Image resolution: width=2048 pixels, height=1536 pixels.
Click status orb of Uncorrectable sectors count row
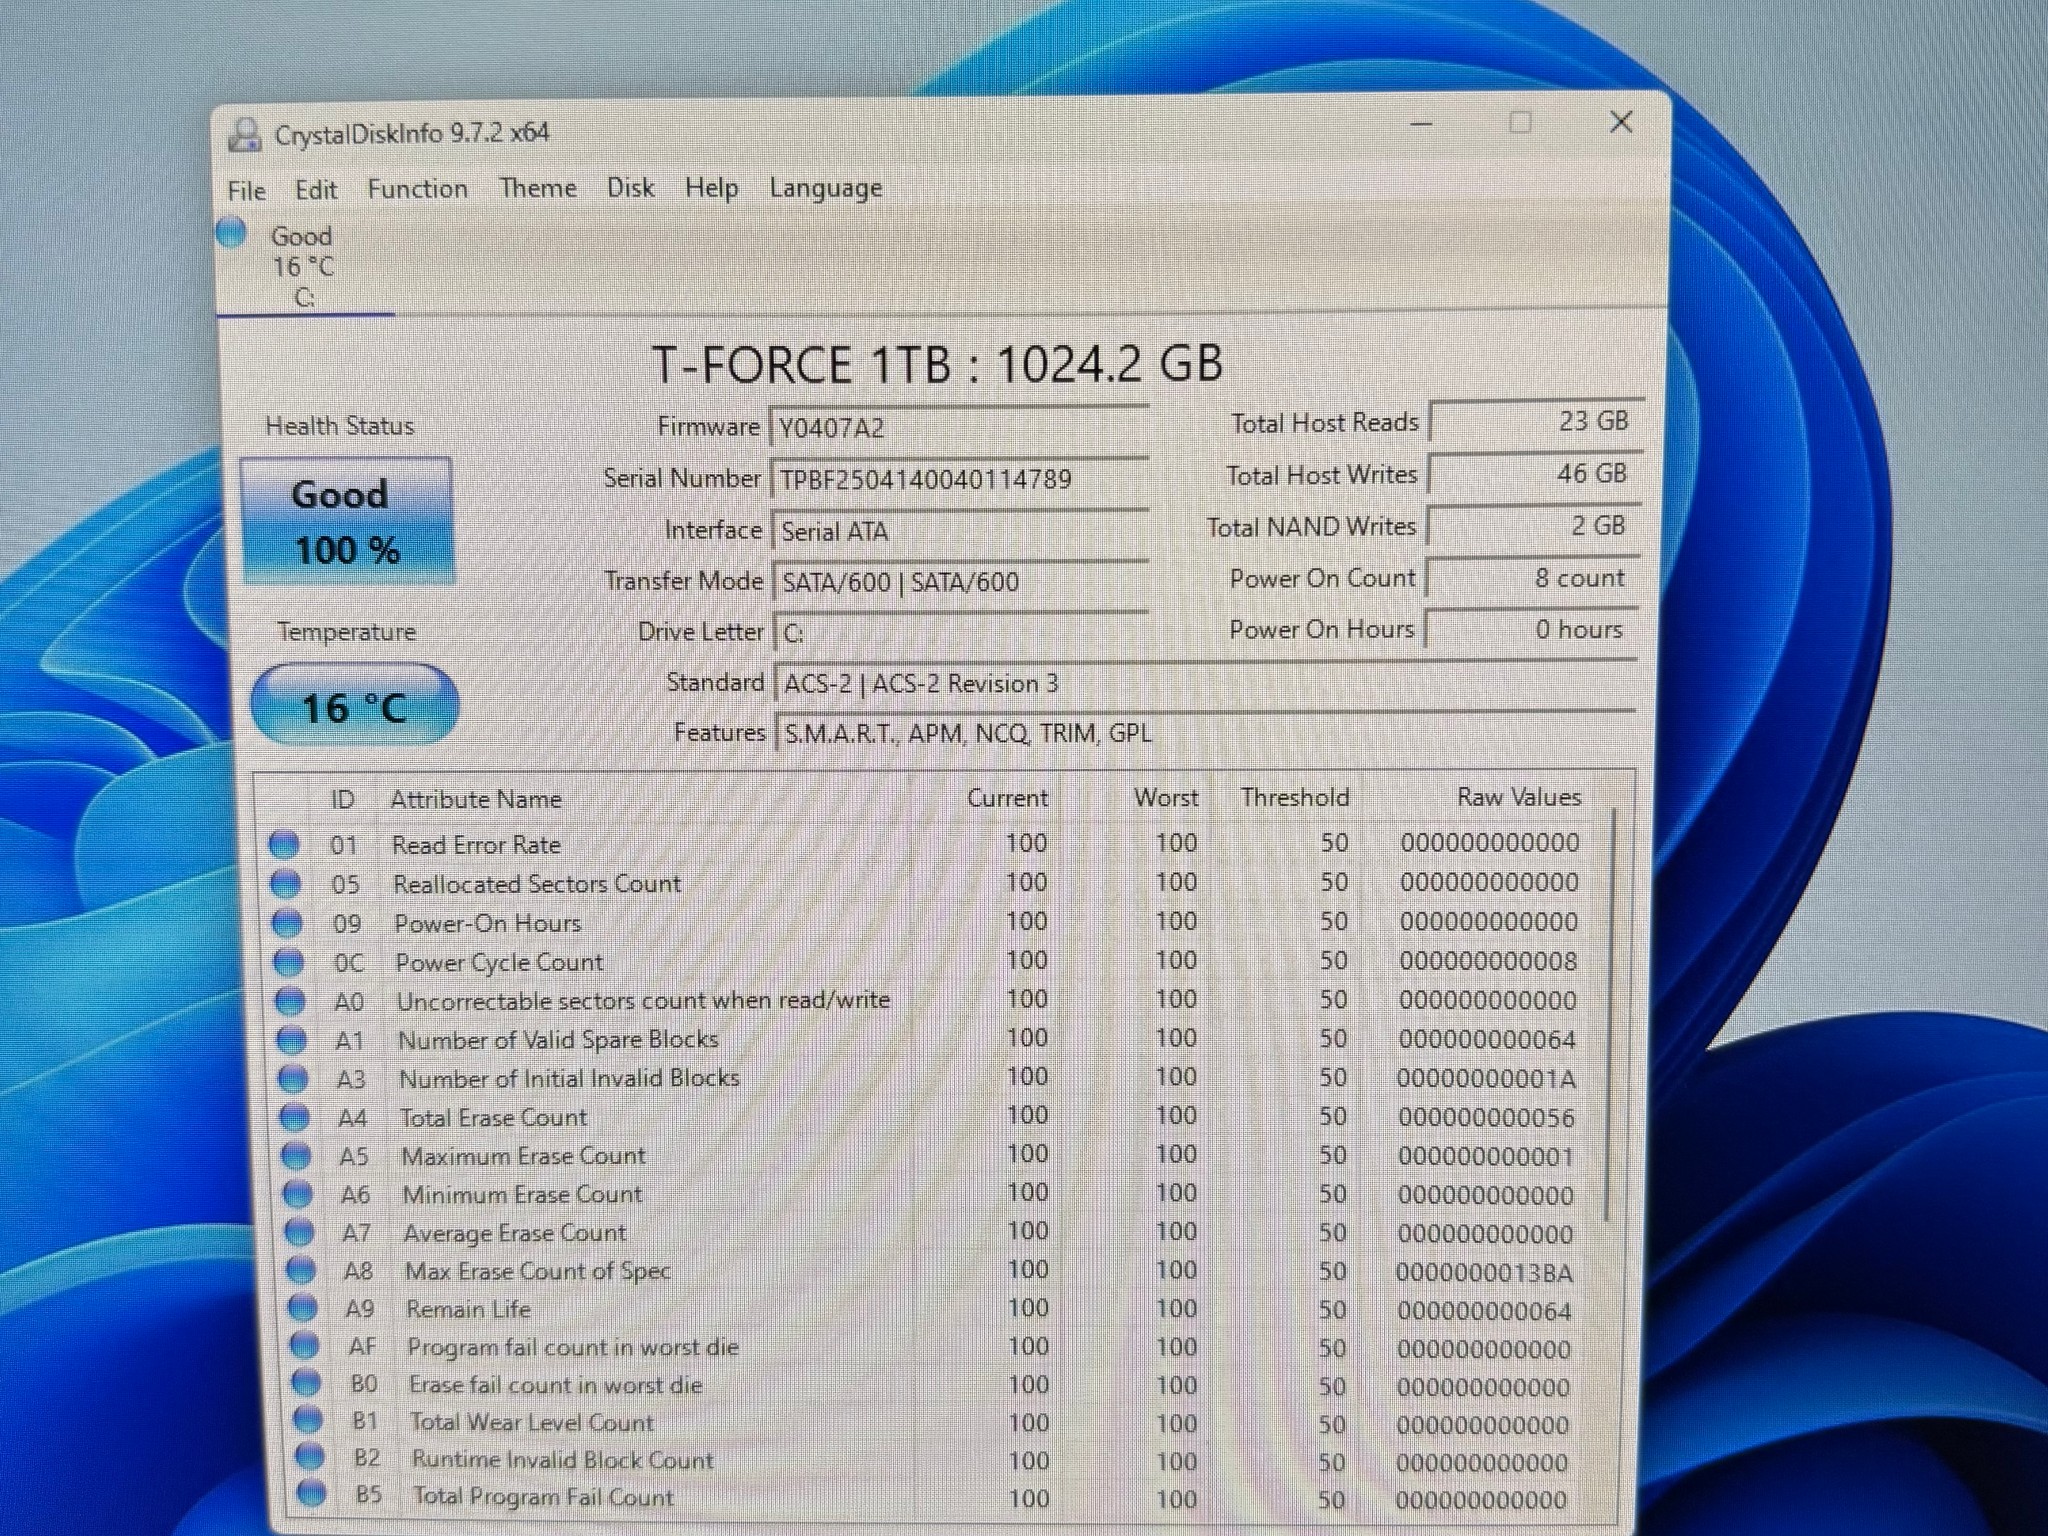290,1001
